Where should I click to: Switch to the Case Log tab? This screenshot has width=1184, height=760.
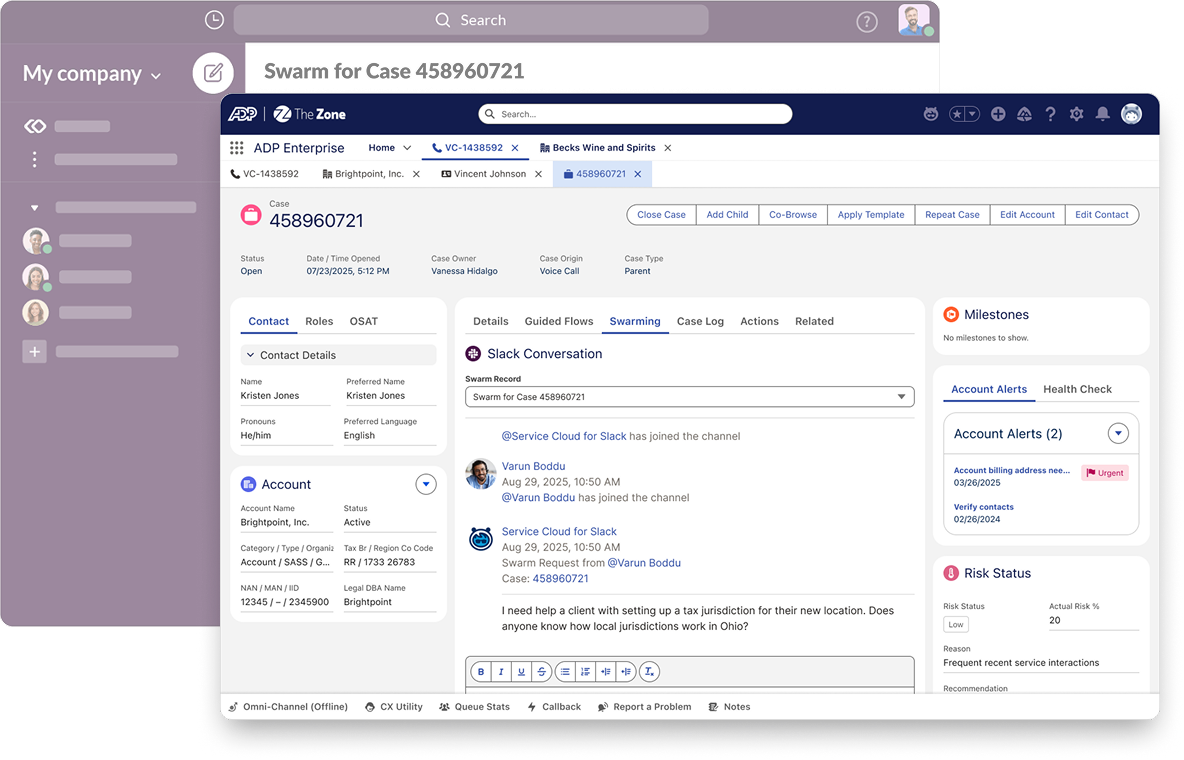click(x=700, y=321)
